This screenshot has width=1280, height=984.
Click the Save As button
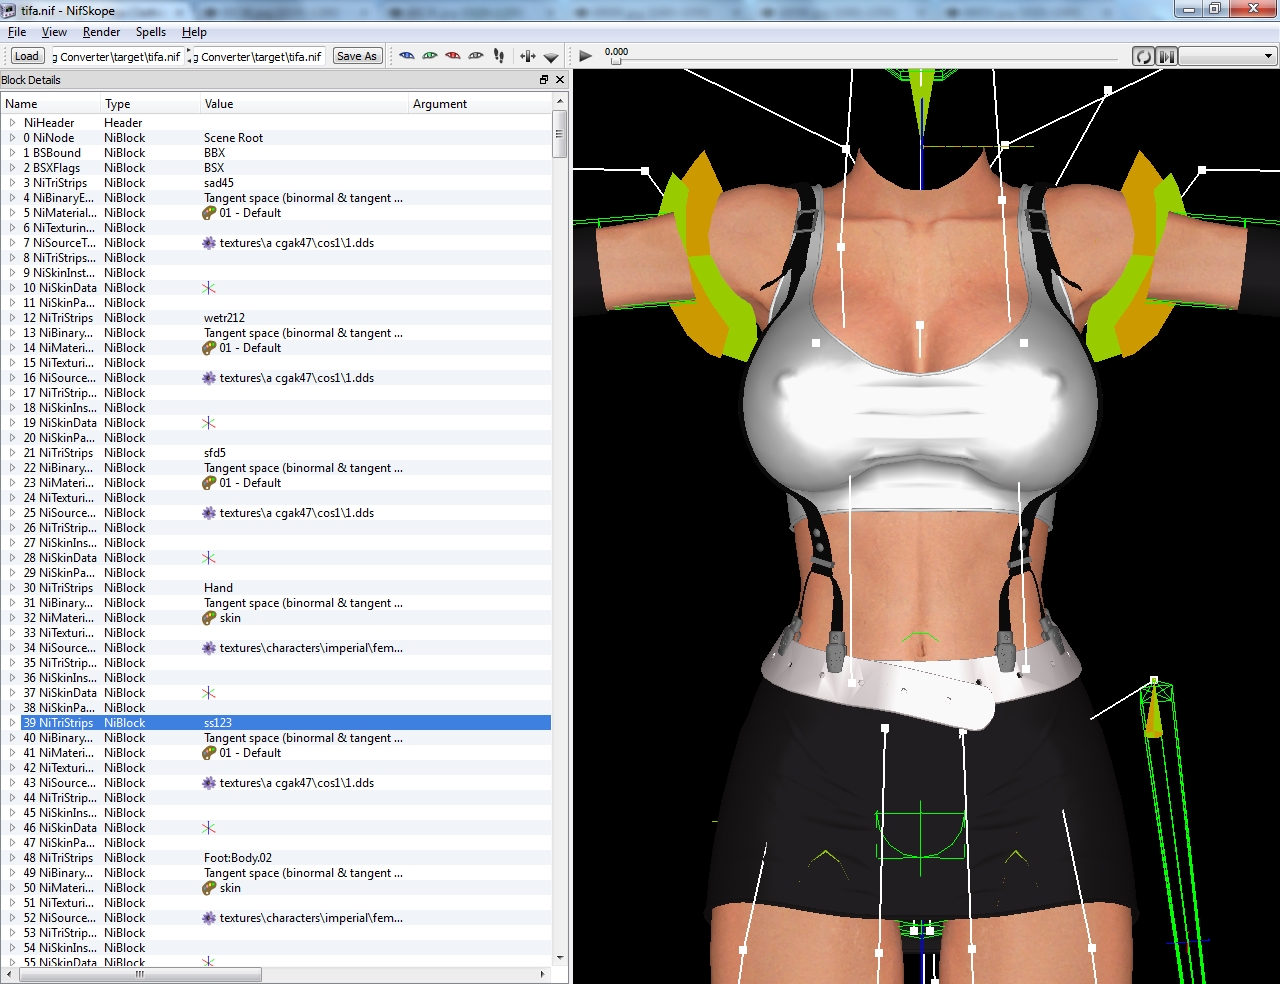(x=357, y=56)
